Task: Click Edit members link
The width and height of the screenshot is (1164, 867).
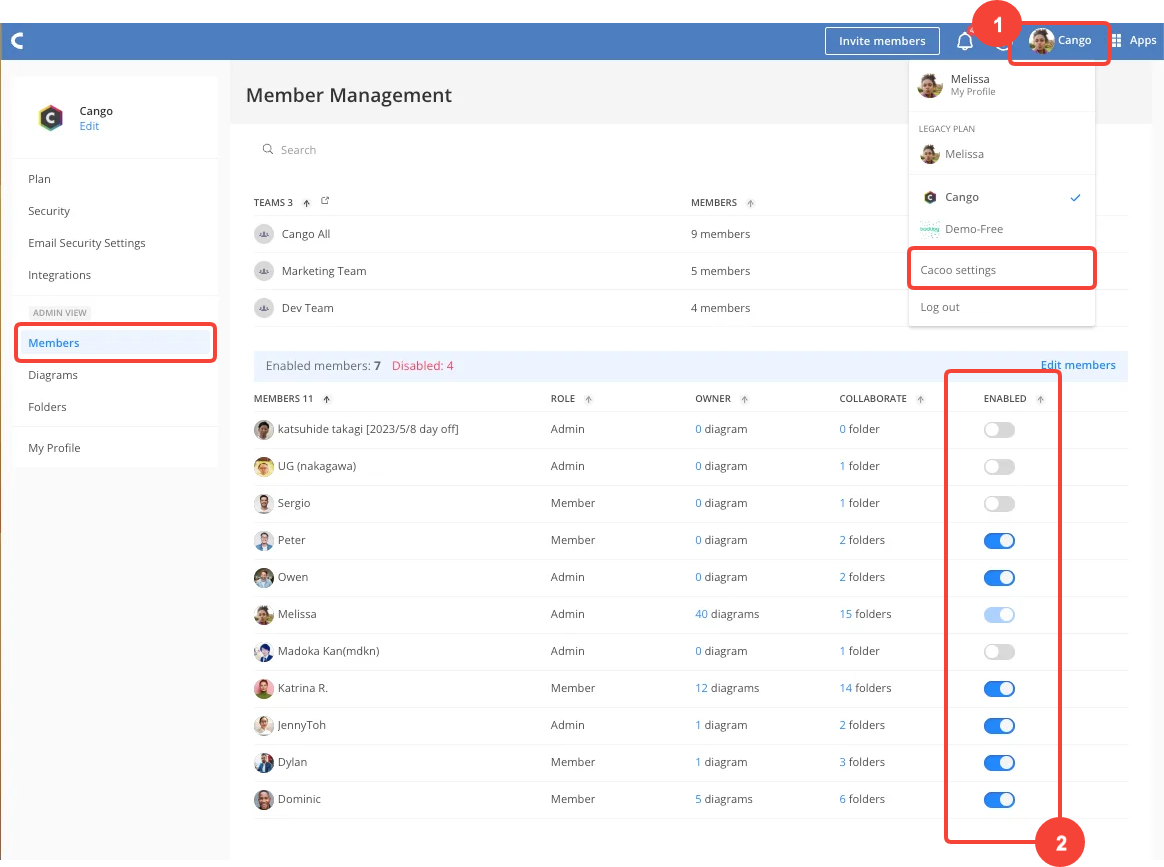Action: click(1078, 365)
